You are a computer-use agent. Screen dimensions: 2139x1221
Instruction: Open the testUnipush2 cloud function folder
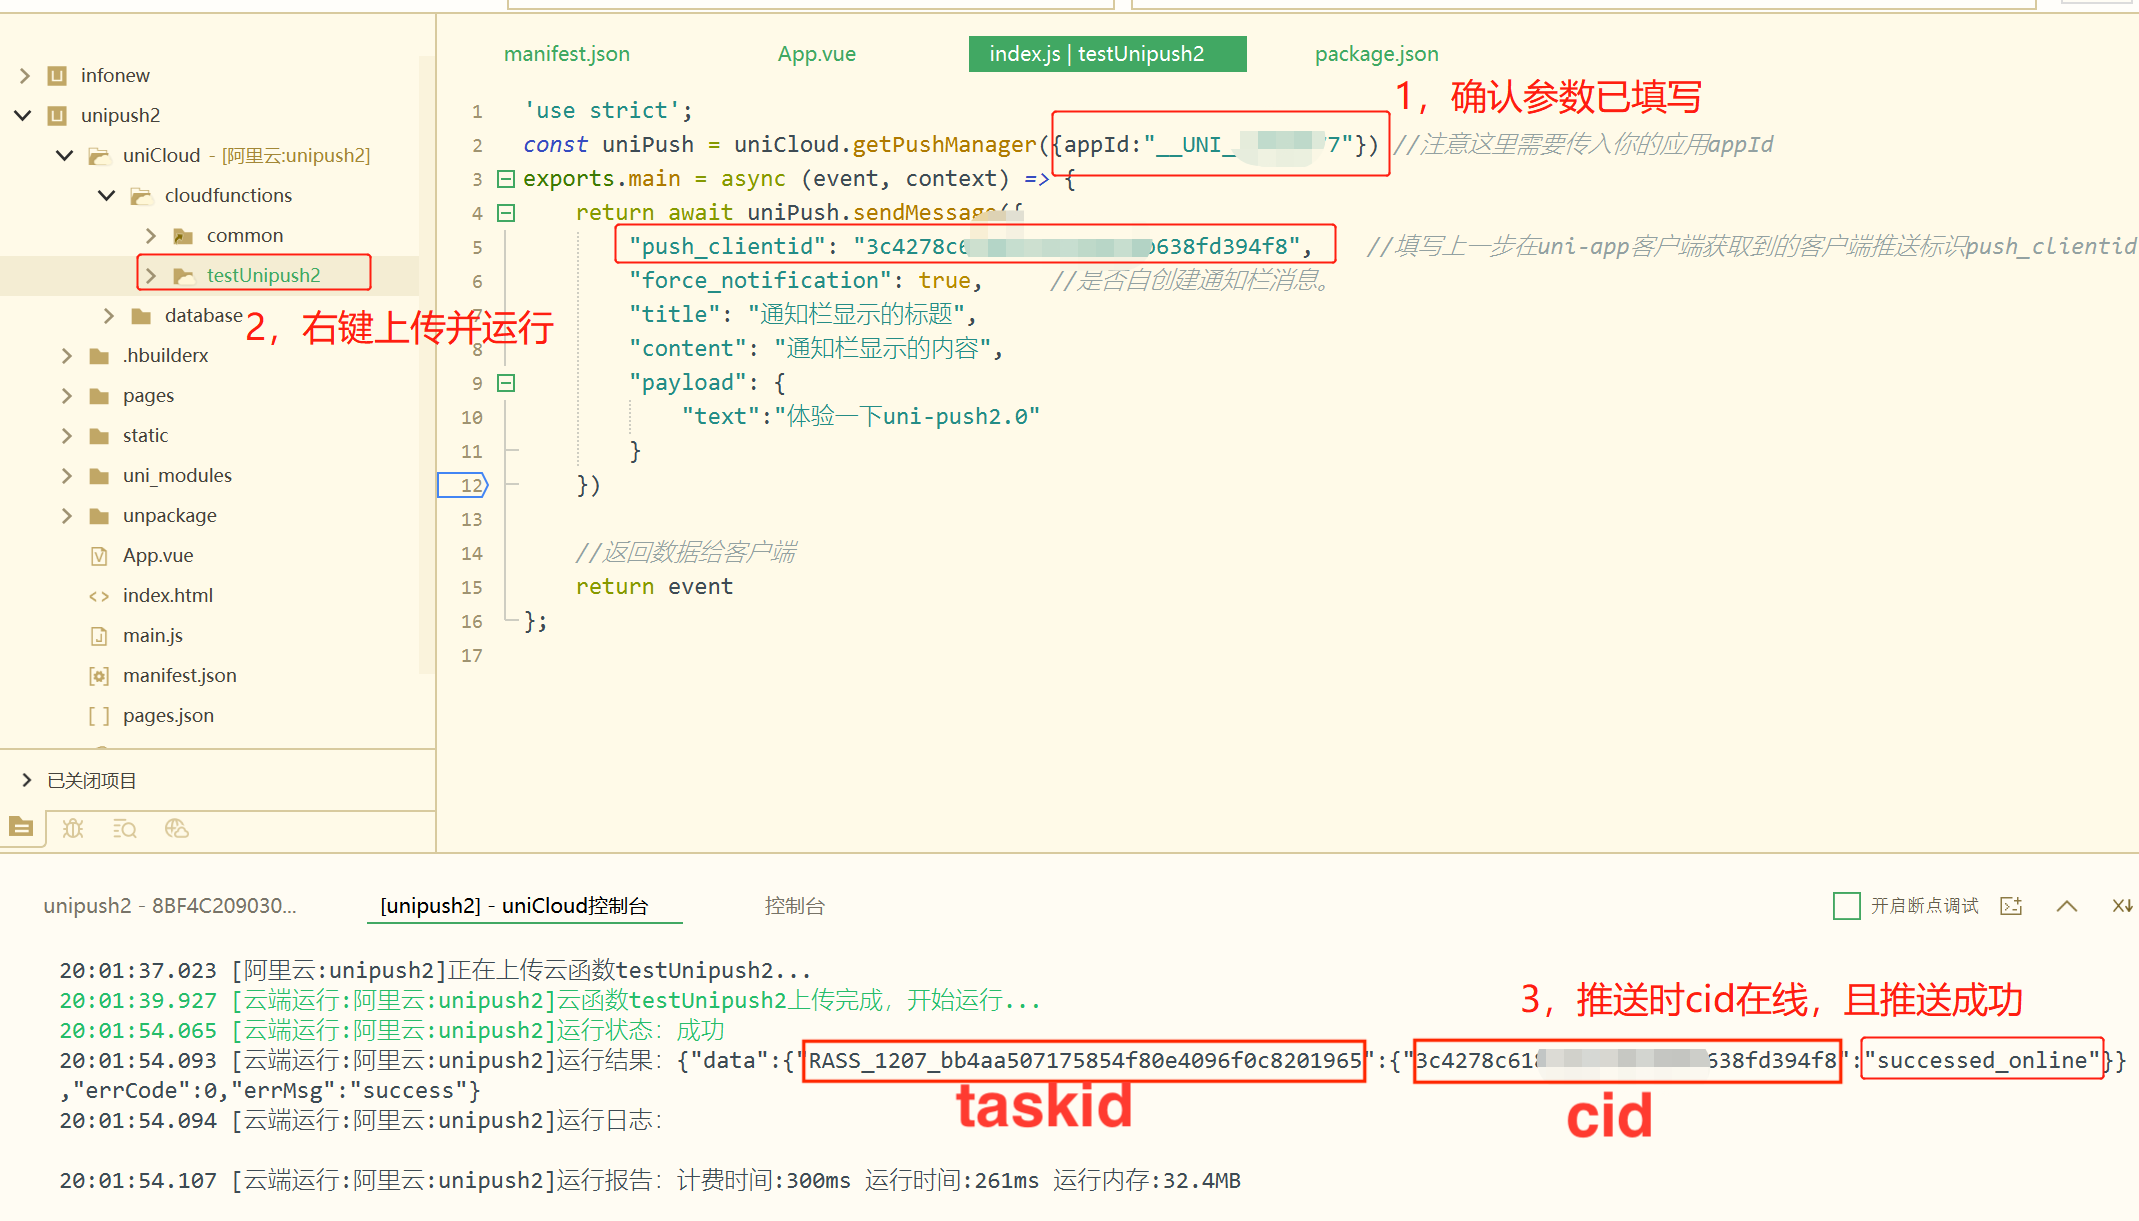coord(263,275)
